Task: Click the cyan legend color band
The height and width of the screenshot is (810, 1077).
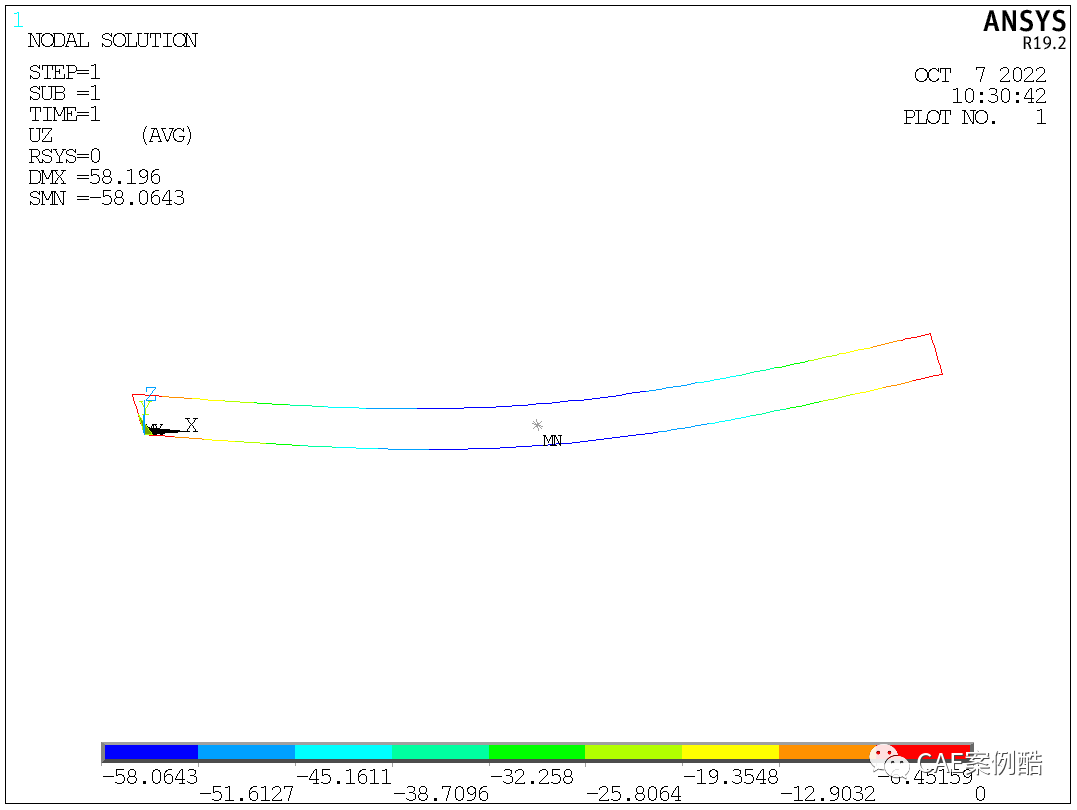Action: (343, 752)
